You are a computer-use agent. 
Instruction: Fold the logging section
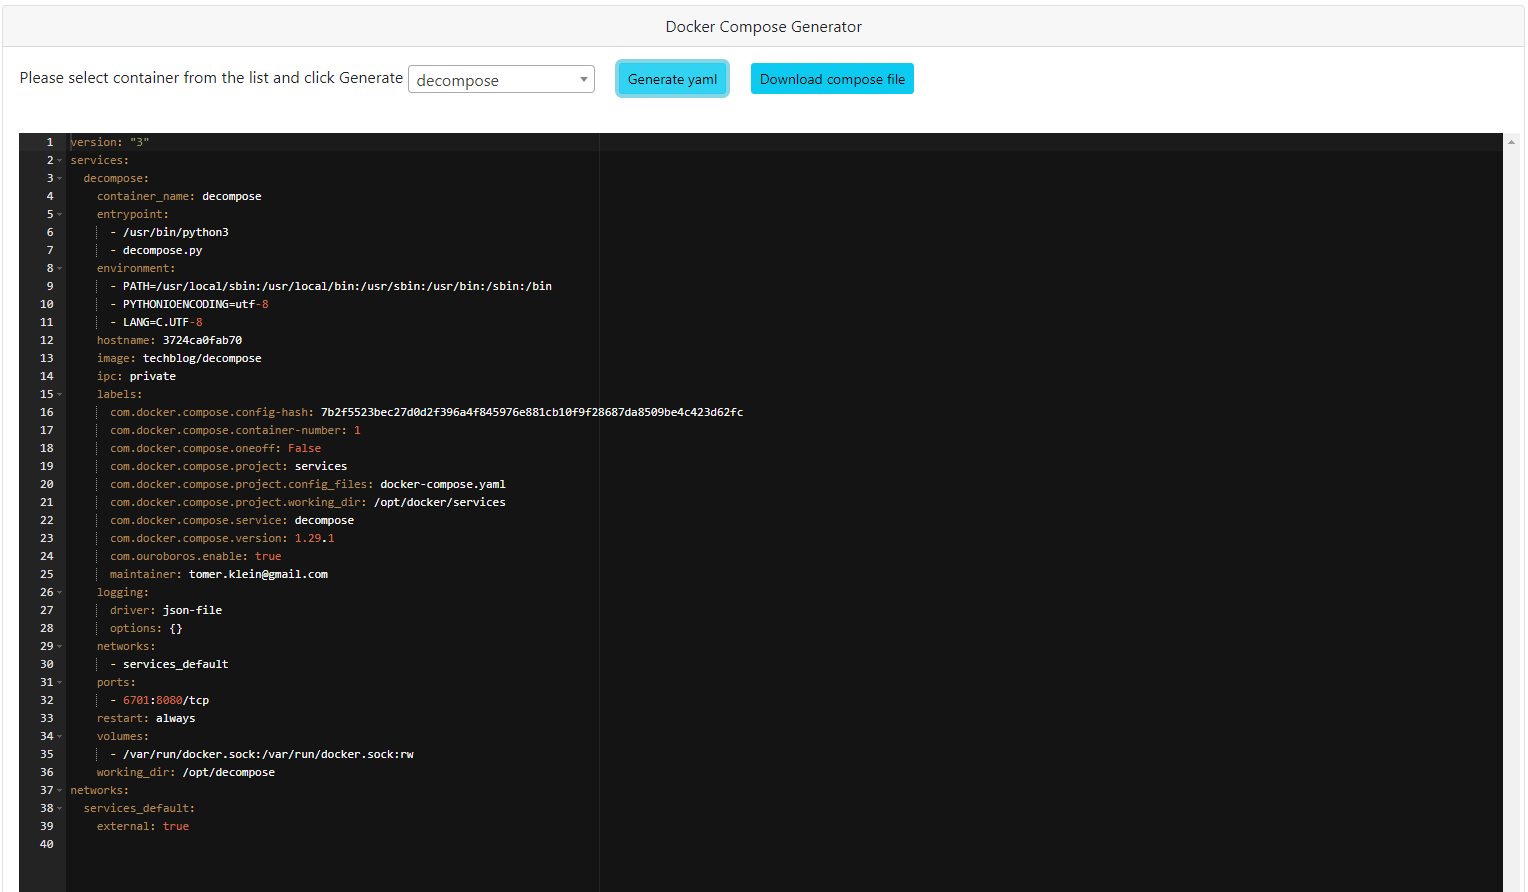click(58, 591)
